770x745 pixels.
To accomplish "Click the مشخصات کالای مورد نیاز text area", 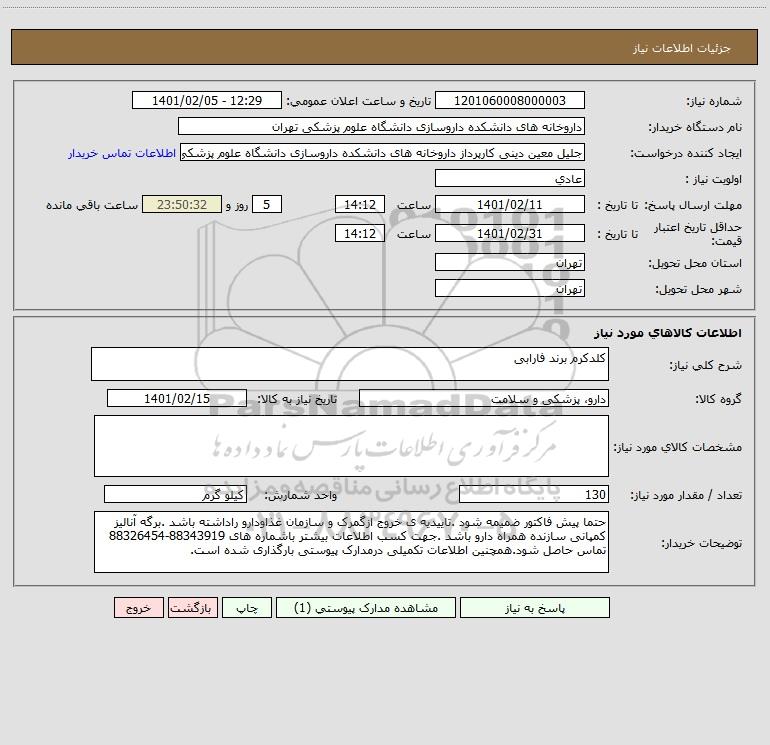I will pos(351,446).
